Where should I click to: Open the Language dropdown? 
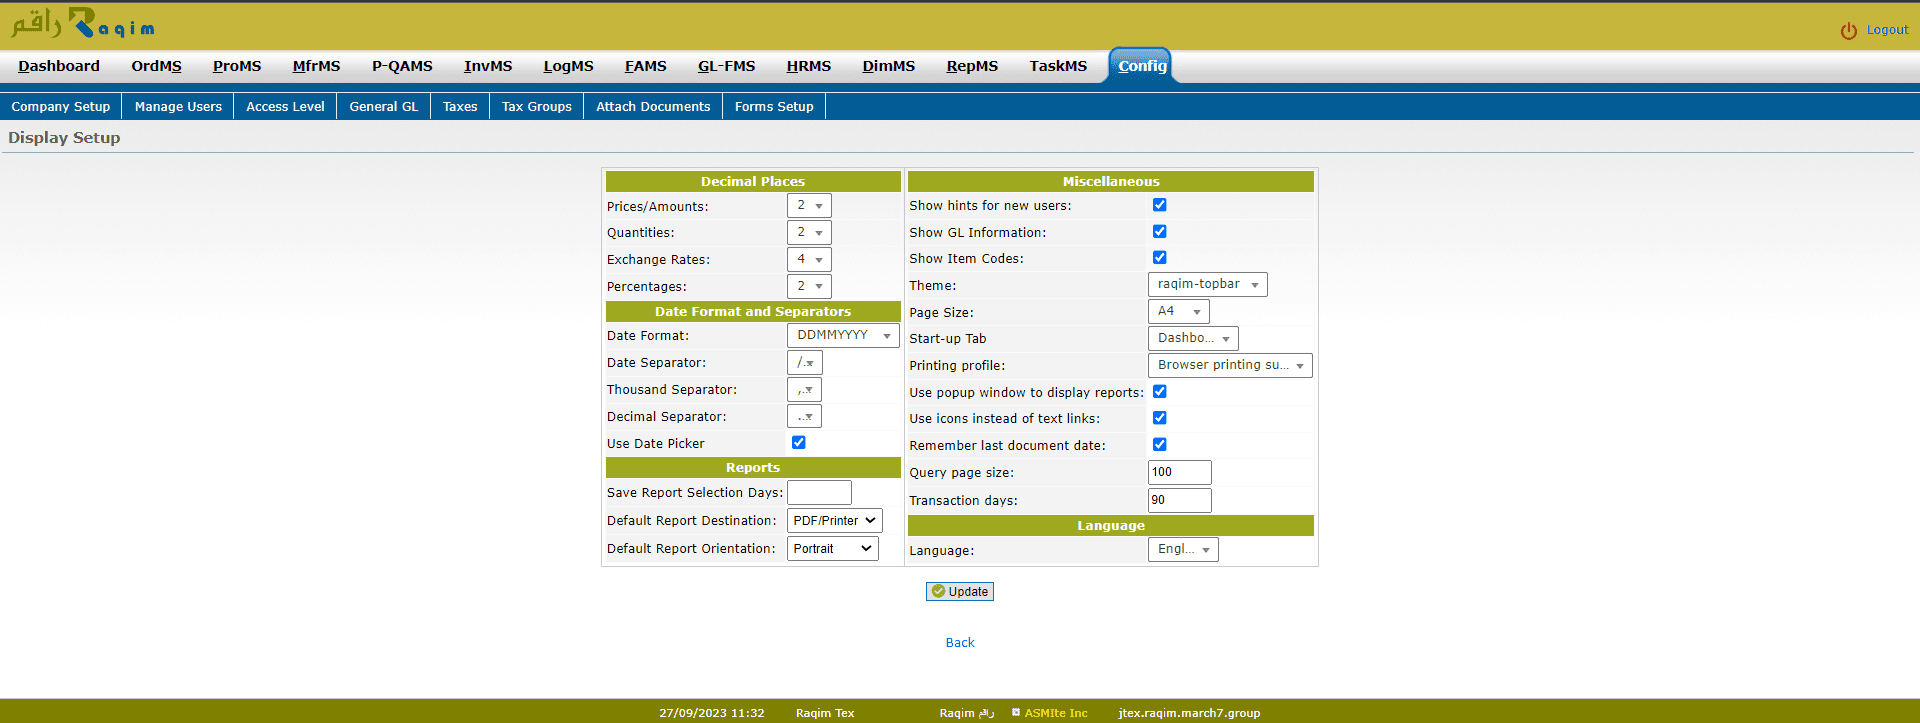pyautogui.click(x=1183, y=550)
